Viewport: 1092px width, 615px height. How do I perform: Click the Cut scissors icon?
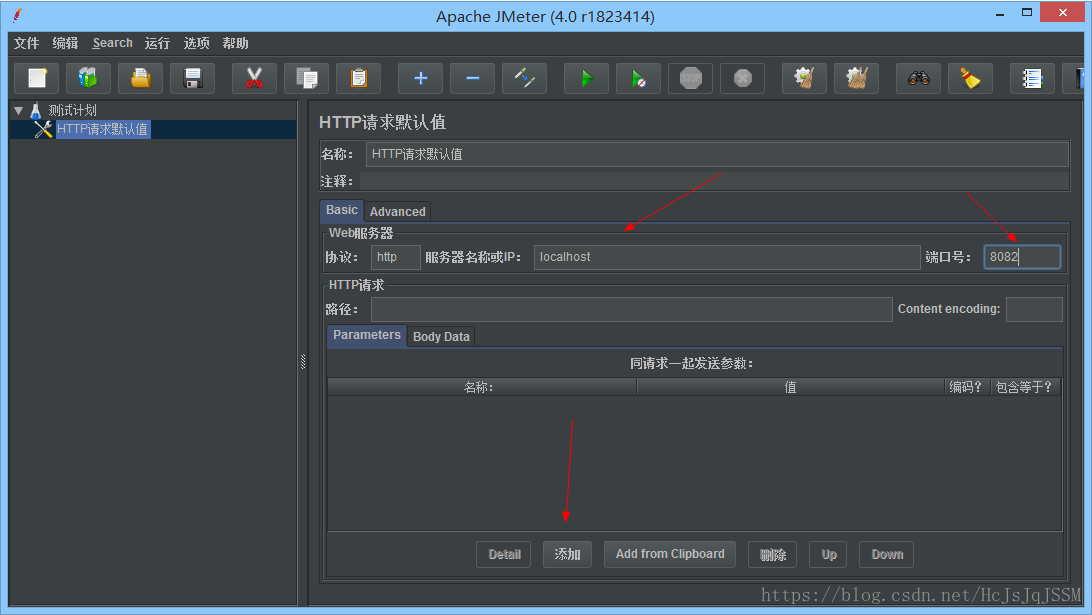point(255,78)
